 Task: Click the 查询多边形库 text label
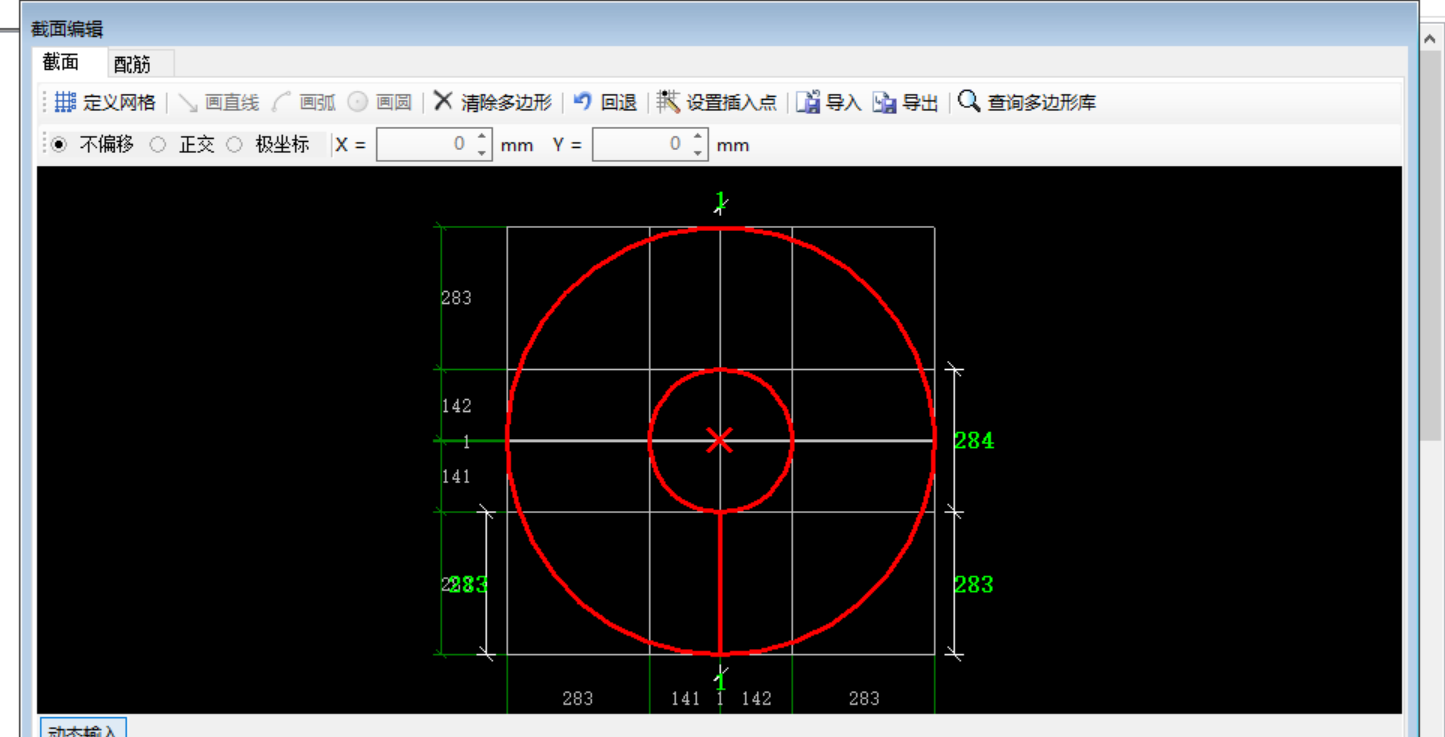tap(1042, 102)
